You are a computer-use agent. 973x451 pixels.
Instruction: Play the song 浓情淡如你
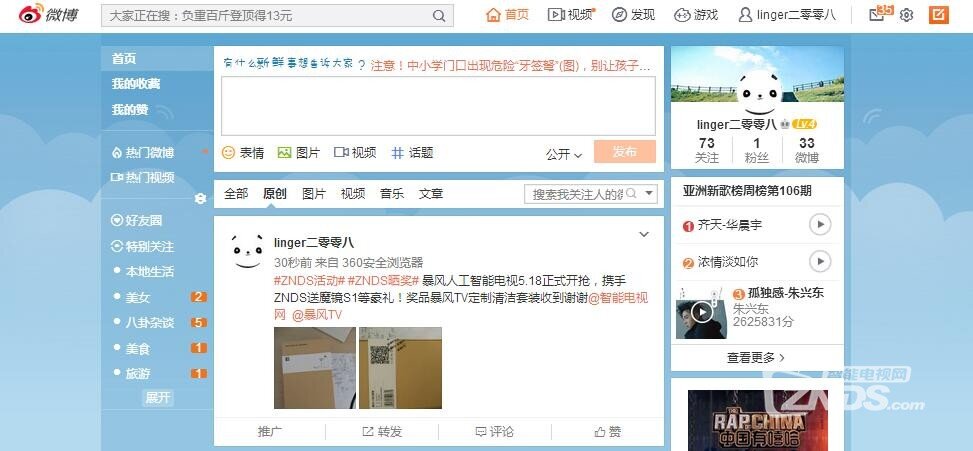click(820, 262)
